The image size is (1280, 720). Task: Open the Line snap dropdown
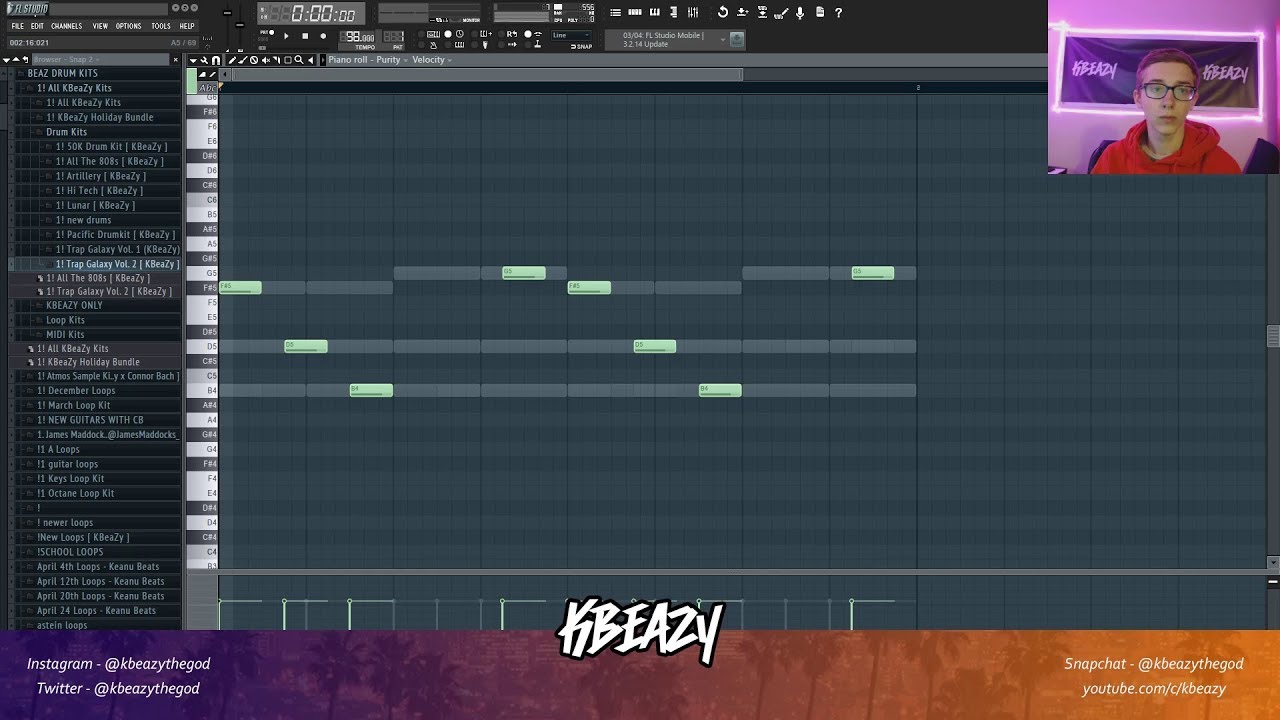pos(572,35)
